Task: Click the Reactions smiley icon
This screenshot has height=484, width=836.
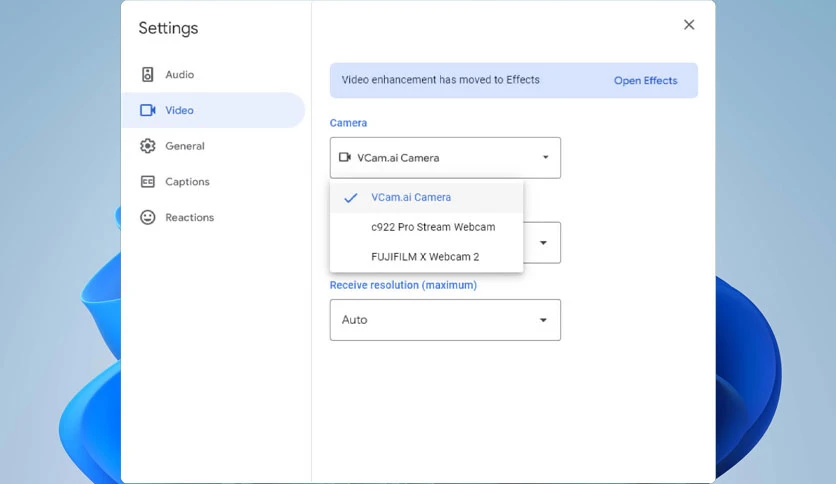Action: pyautogui.click(x=148, y=217)
